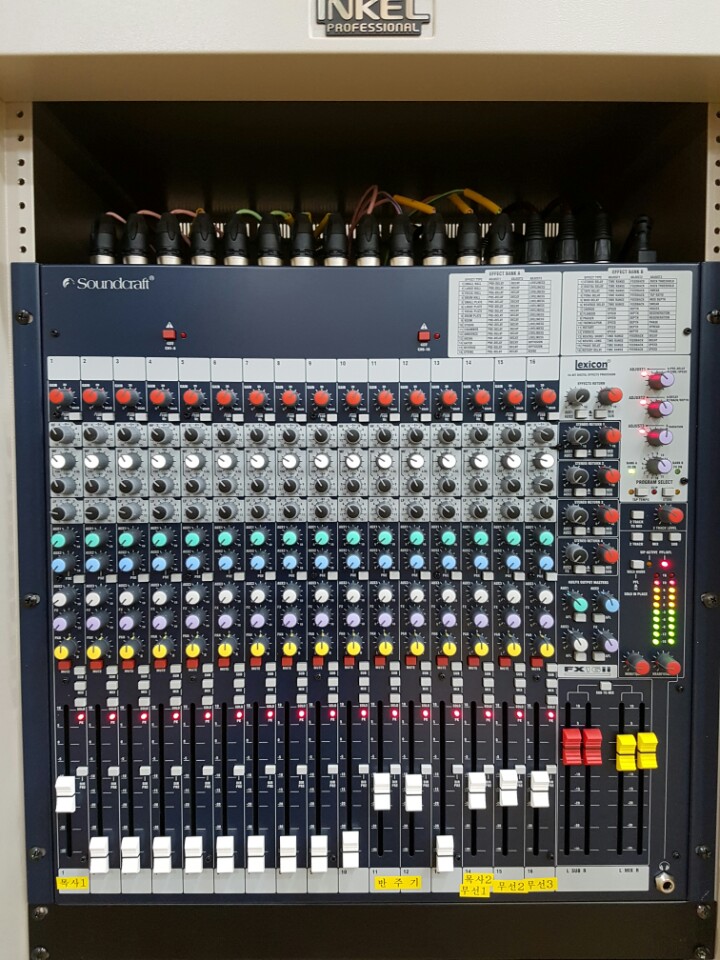
Task: Click the yellow label 반주기
Action: pyautogui.click(x=398, y=882)
